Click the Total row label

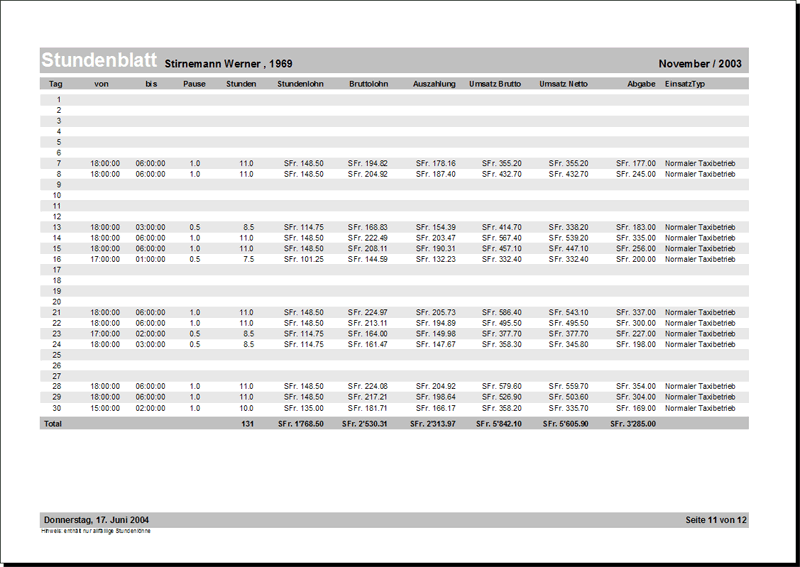coord(53,424)
